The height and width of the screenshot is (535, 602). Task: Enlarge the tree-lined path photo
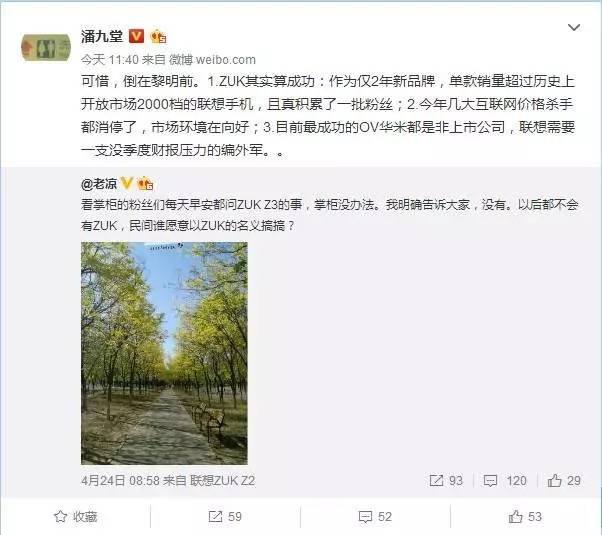pos(164,353)
